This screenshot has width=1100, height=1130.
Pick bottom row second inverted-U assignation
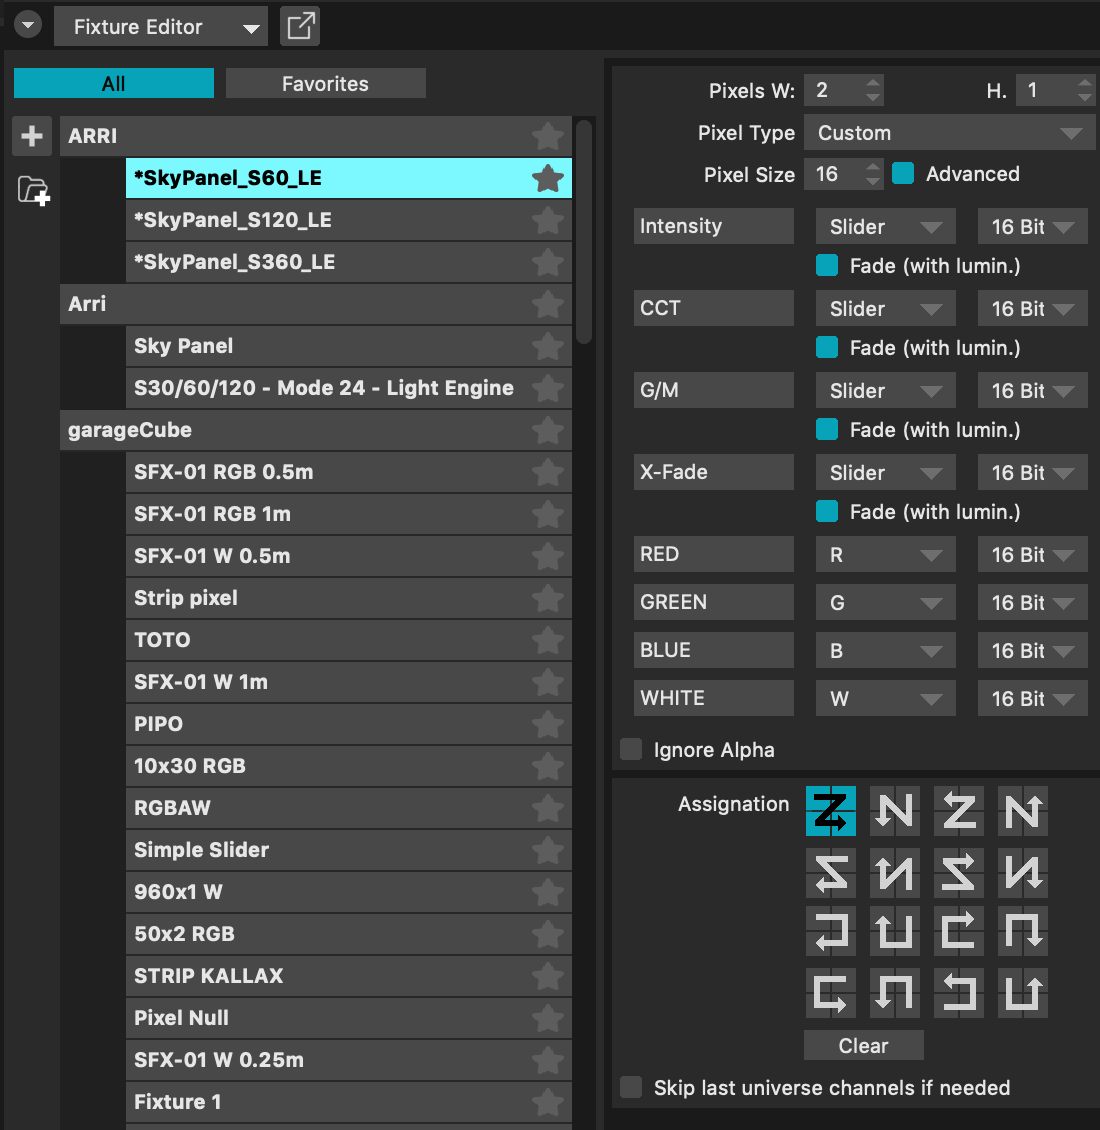895,993
